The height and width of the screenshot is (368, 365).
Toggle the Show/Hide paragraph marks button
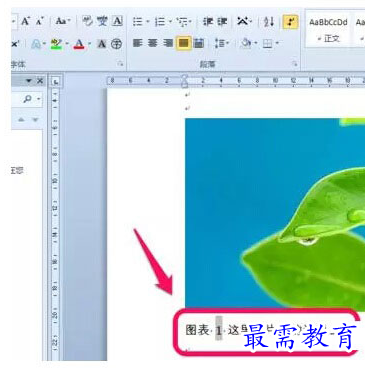coord(290,22)
